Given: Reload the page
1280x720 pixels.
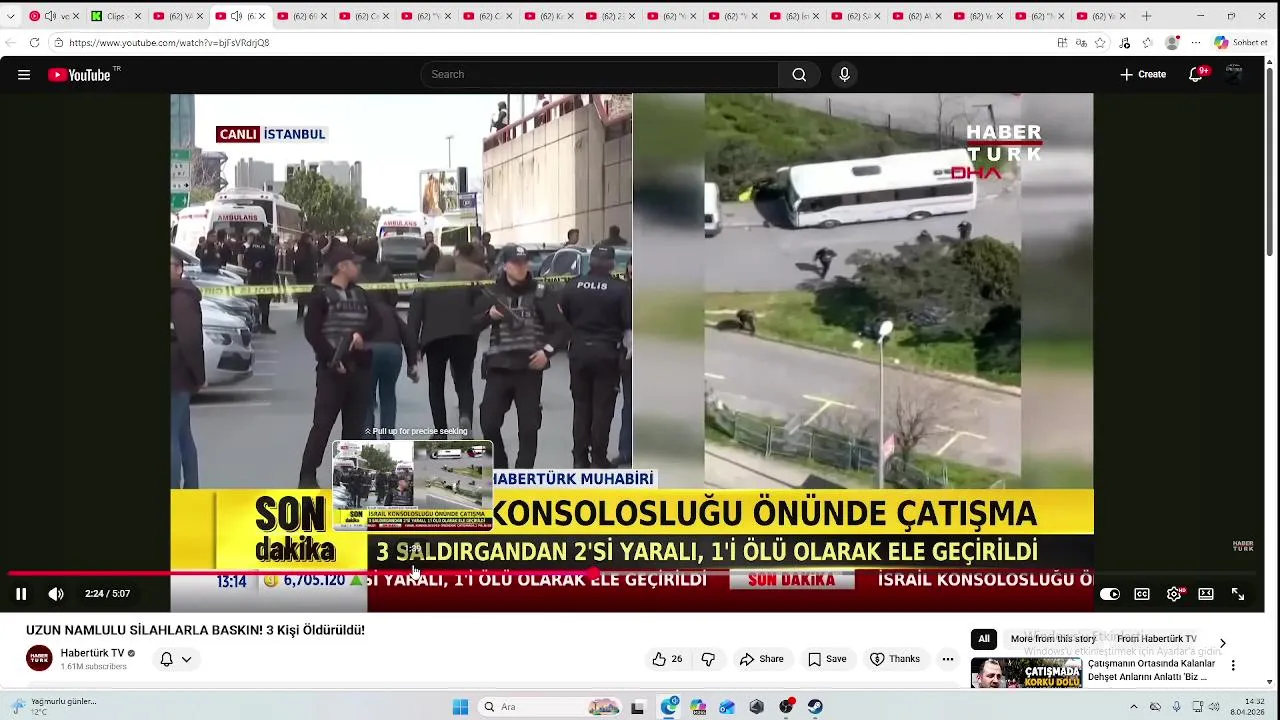Looking at the screenshot, I should click(34, 43).
